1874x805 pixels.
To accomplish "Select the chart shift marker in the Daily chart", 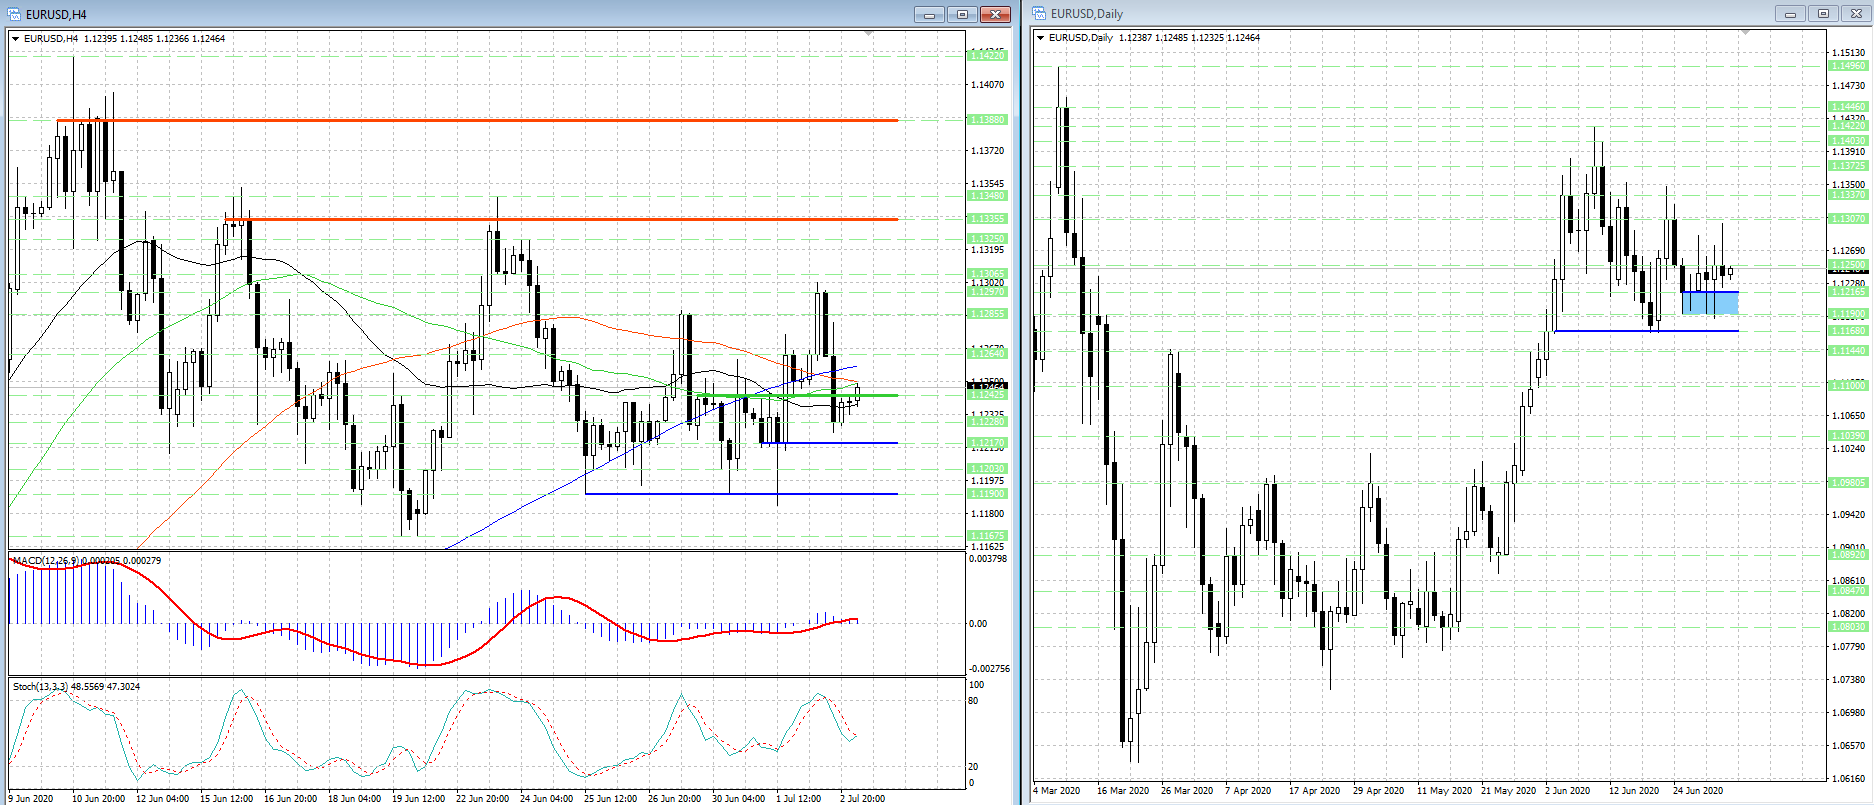I will click(x=1745, y=33).
